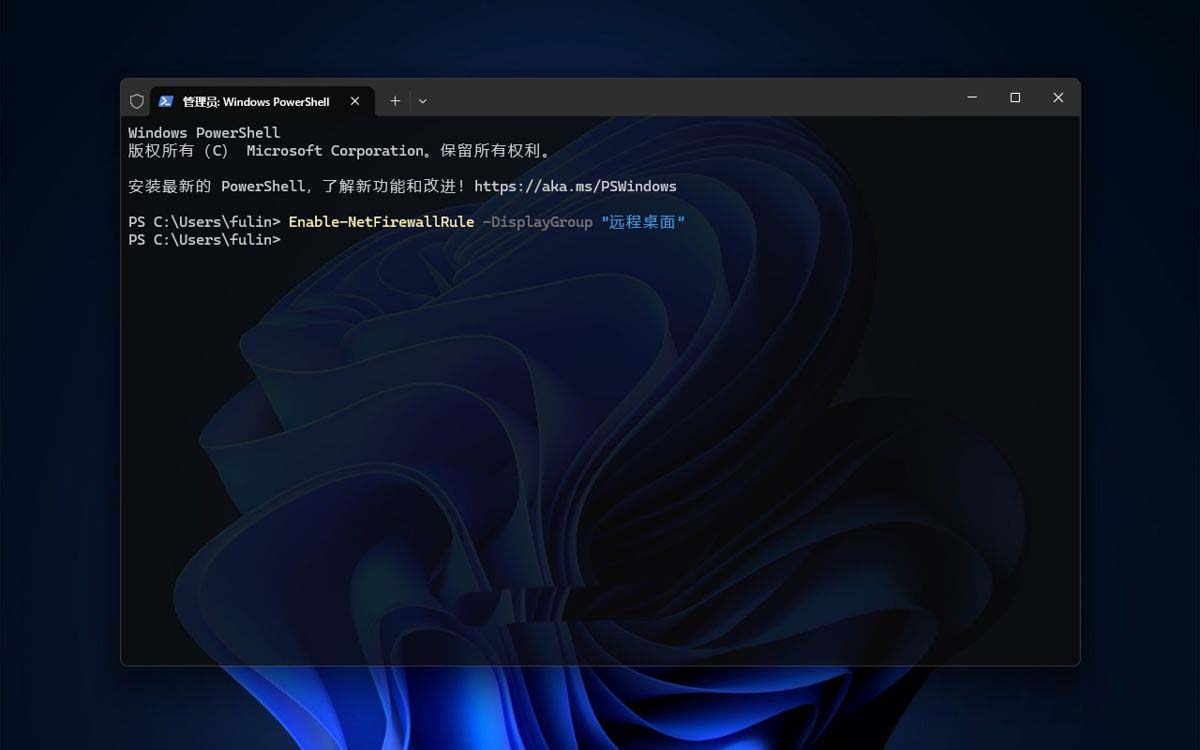Open a new tab with plus button

click(x=395, y=101)
